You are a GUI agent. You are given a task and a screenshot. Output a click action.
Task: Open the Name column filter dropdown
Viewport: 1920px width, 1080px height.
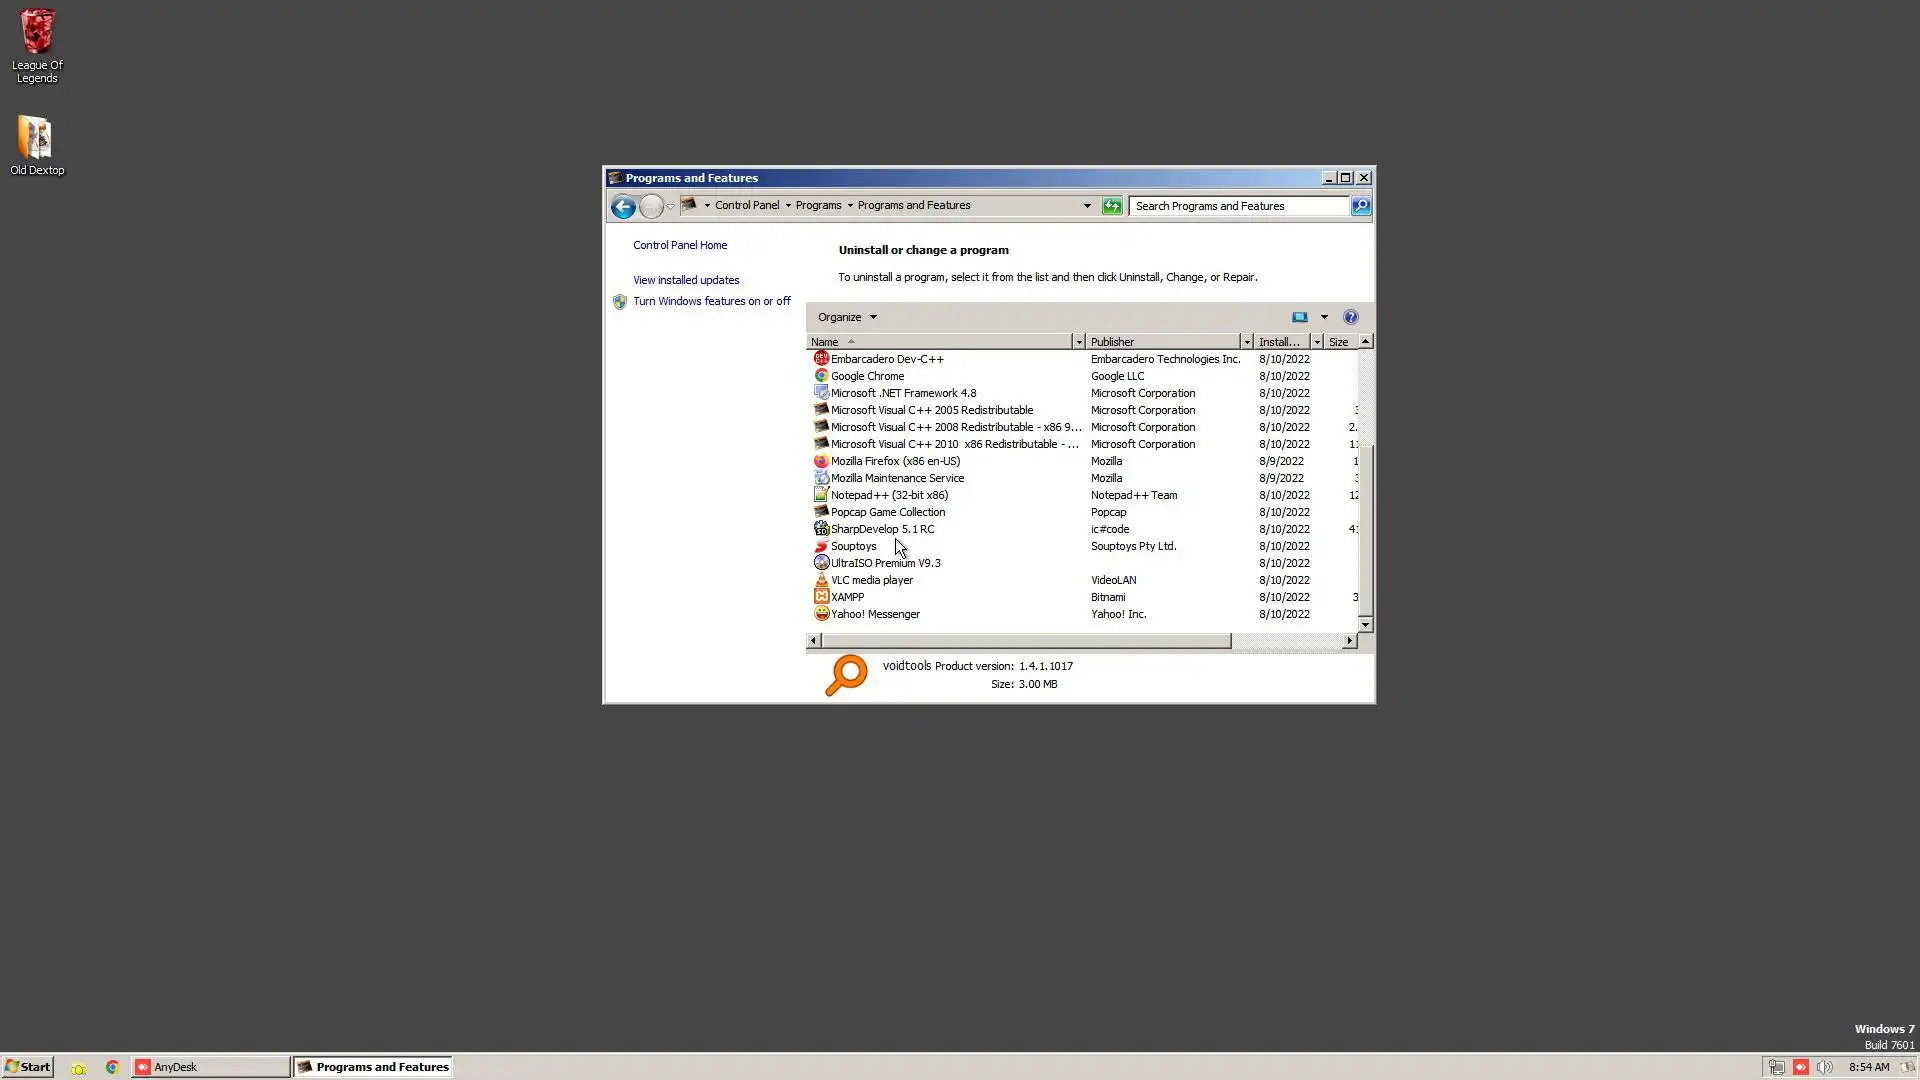(x=1078, y=342)
